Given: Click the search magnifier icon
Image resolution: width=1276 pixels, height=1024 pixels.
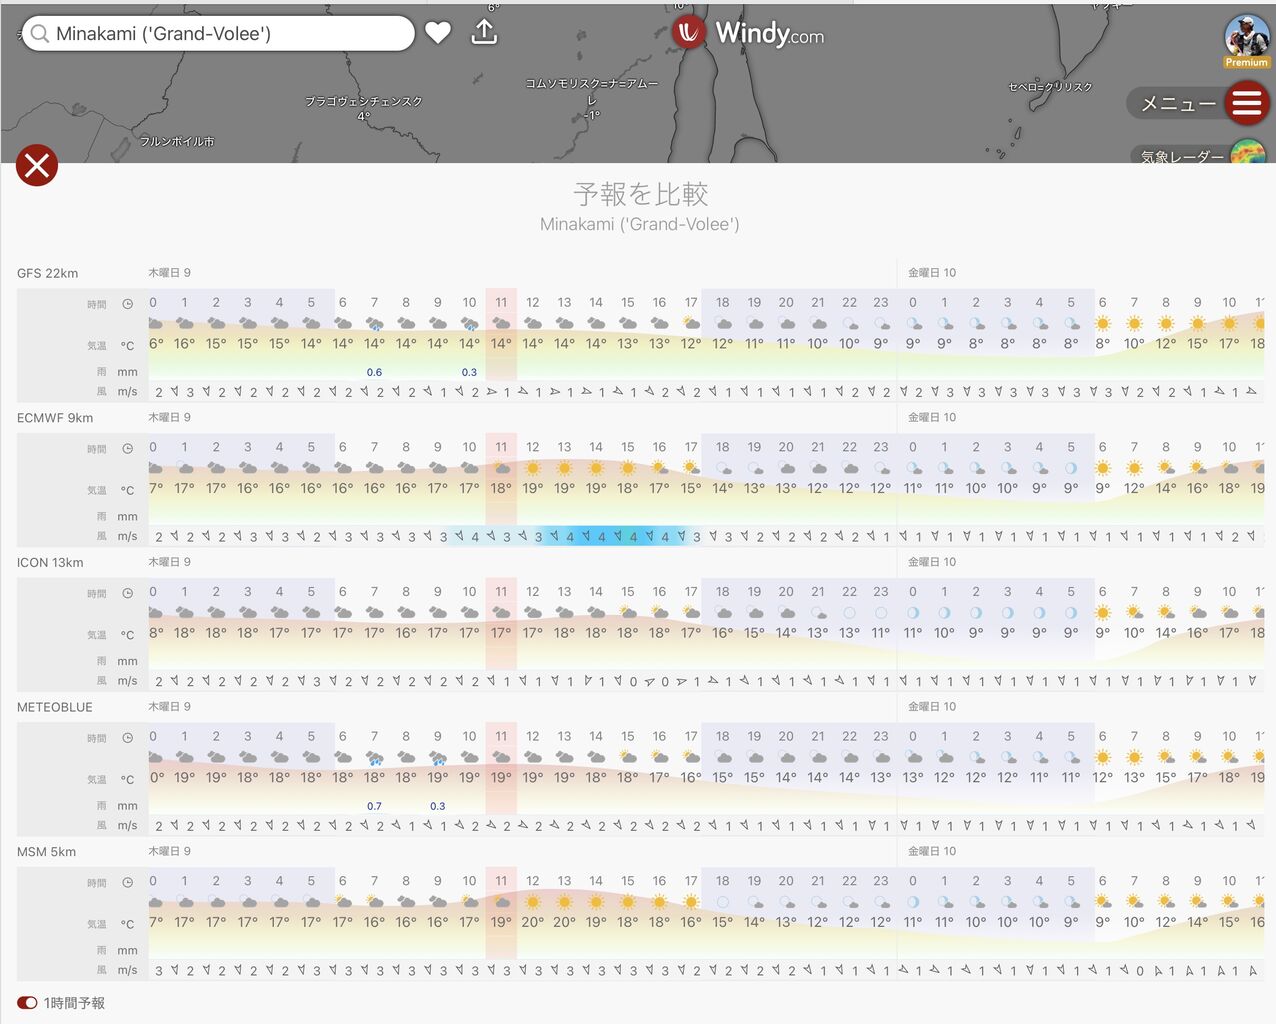Looking at the screenshot, I should click(x=40, y=34).
